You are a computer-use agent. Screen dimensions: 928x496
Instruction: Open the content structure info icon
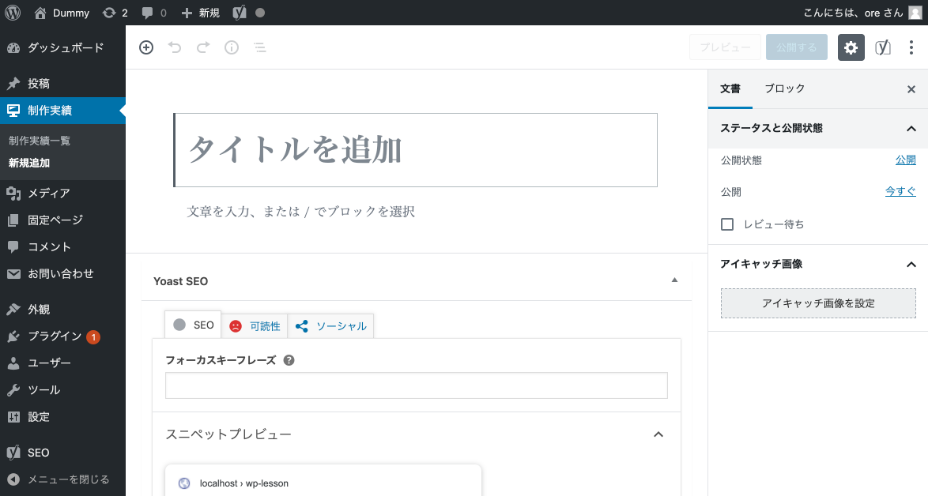pyautogui.click(x=231, y=47)
